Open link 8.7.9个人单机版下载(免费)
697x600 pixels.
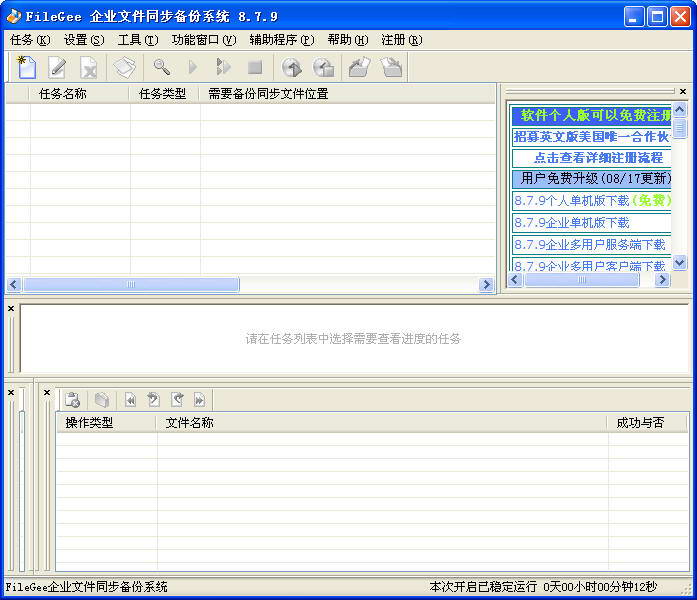click(592, 201)
